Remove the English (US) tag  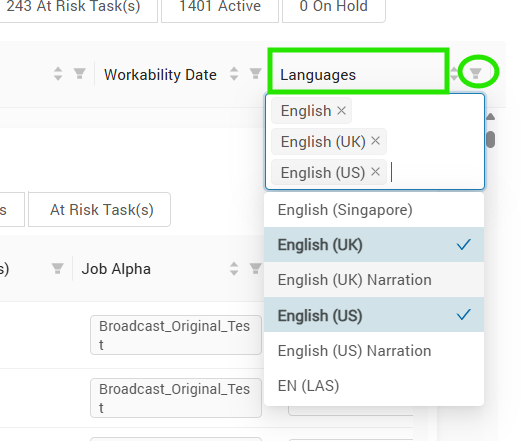click(x=375, y=172)
